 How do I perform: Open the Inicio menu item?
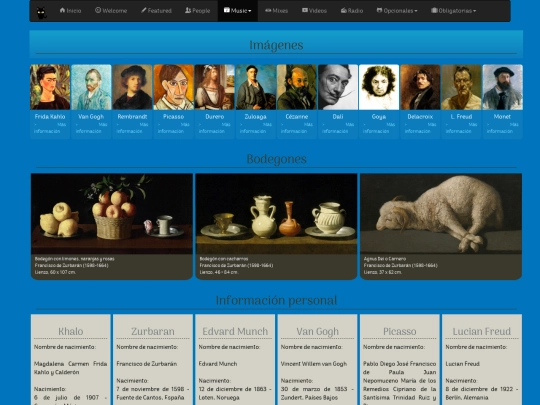70,11
